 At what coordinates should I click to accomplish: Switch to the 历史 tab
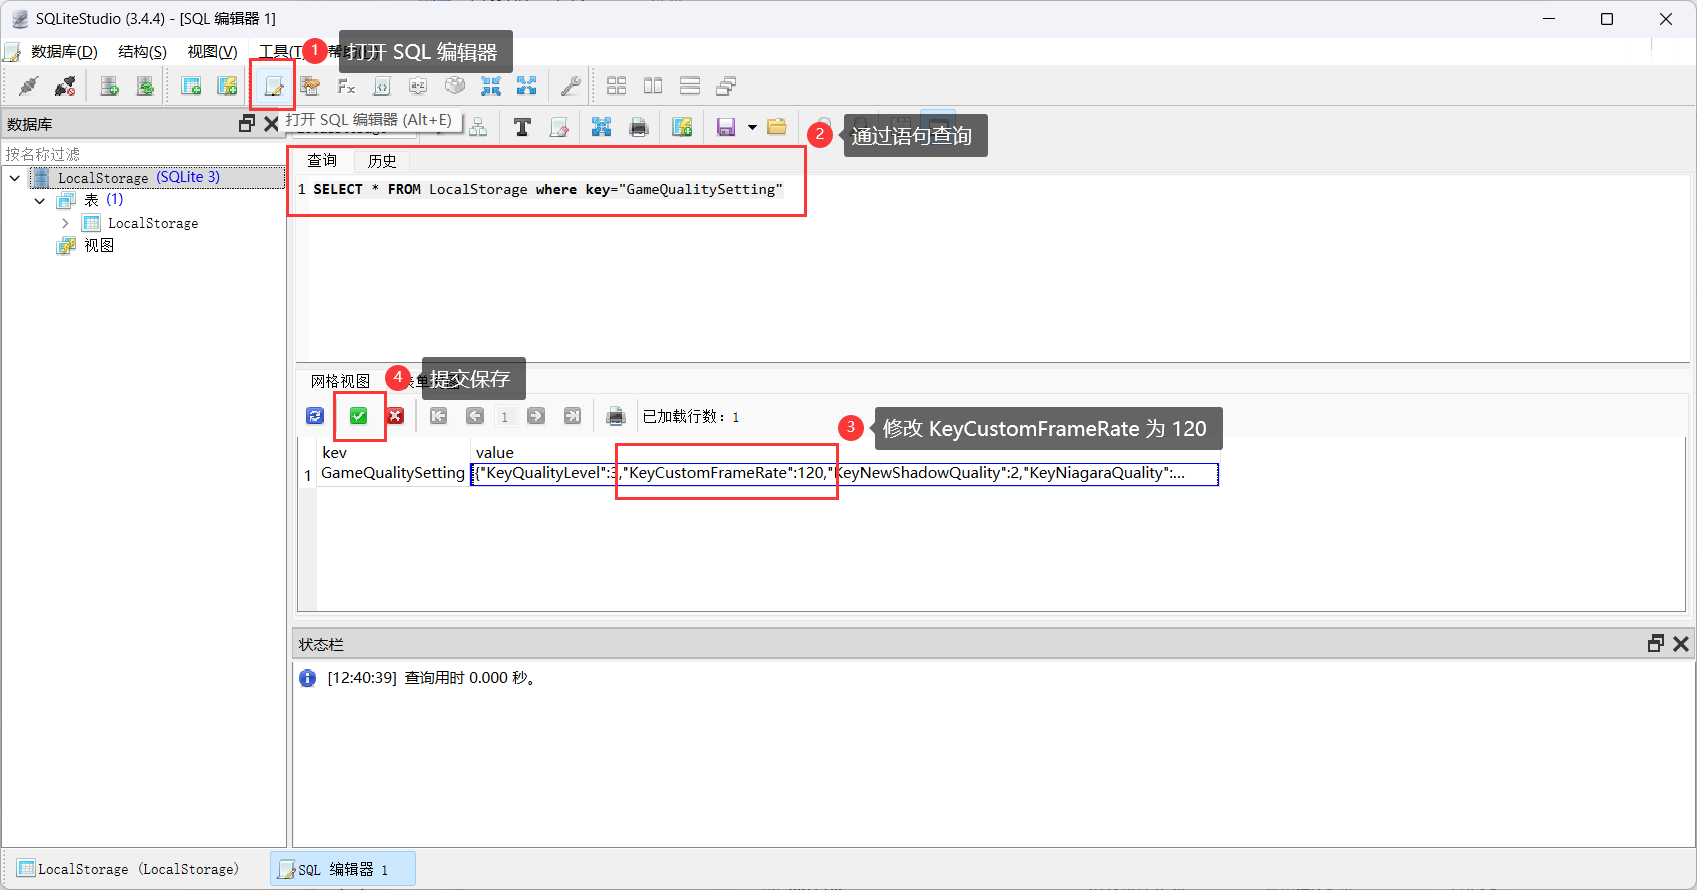pyautogui.click(x=382, y=160)
